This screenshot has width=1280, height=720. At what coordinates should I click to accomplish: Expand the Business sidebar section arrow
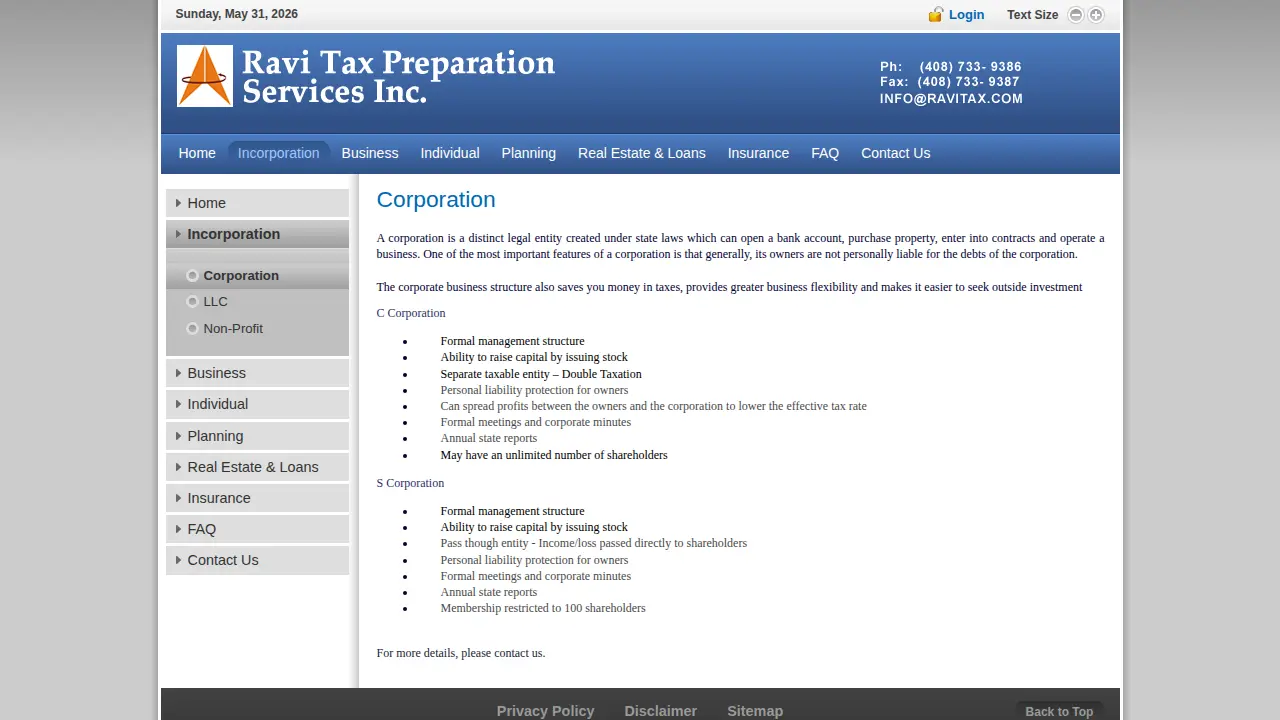[x=178, y=373]
